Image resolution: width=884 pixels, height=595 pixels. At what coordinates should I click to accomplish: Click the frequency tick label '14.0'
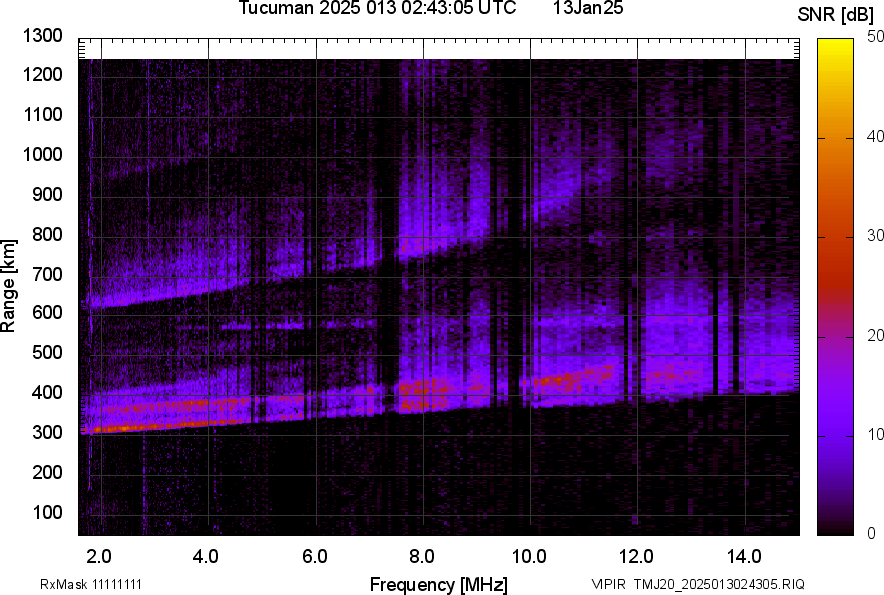(x=744, y=557)
